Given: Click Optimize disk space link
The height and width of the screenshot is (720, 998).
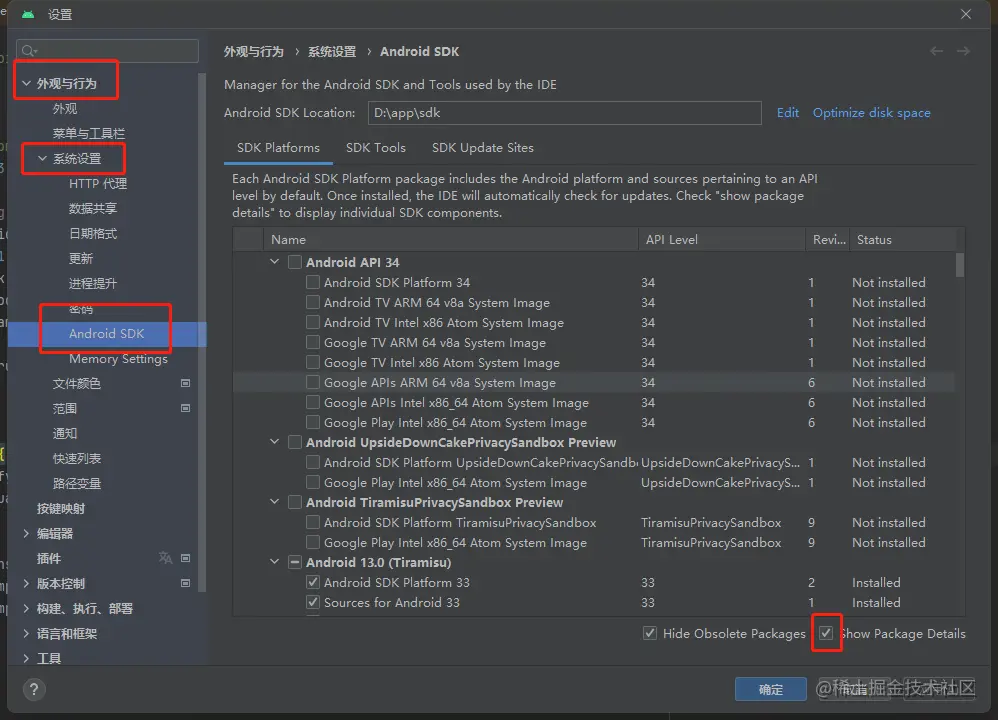Looking at the screenshot, I should [x=871, y=113].
